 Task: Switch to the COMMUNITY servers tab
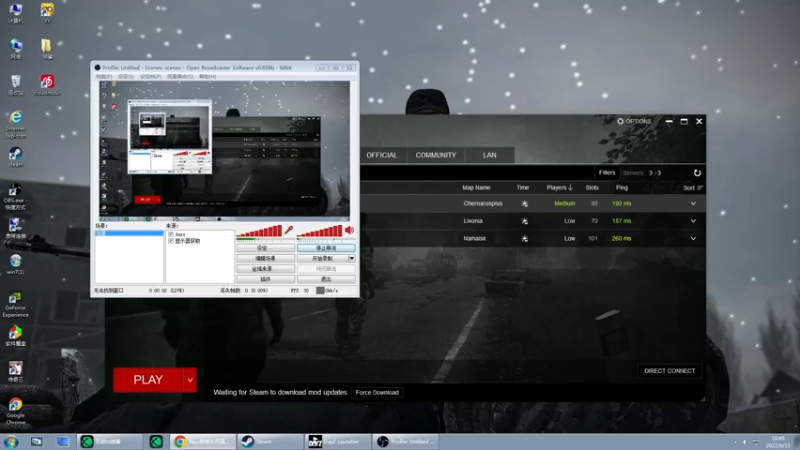[436, 155]
